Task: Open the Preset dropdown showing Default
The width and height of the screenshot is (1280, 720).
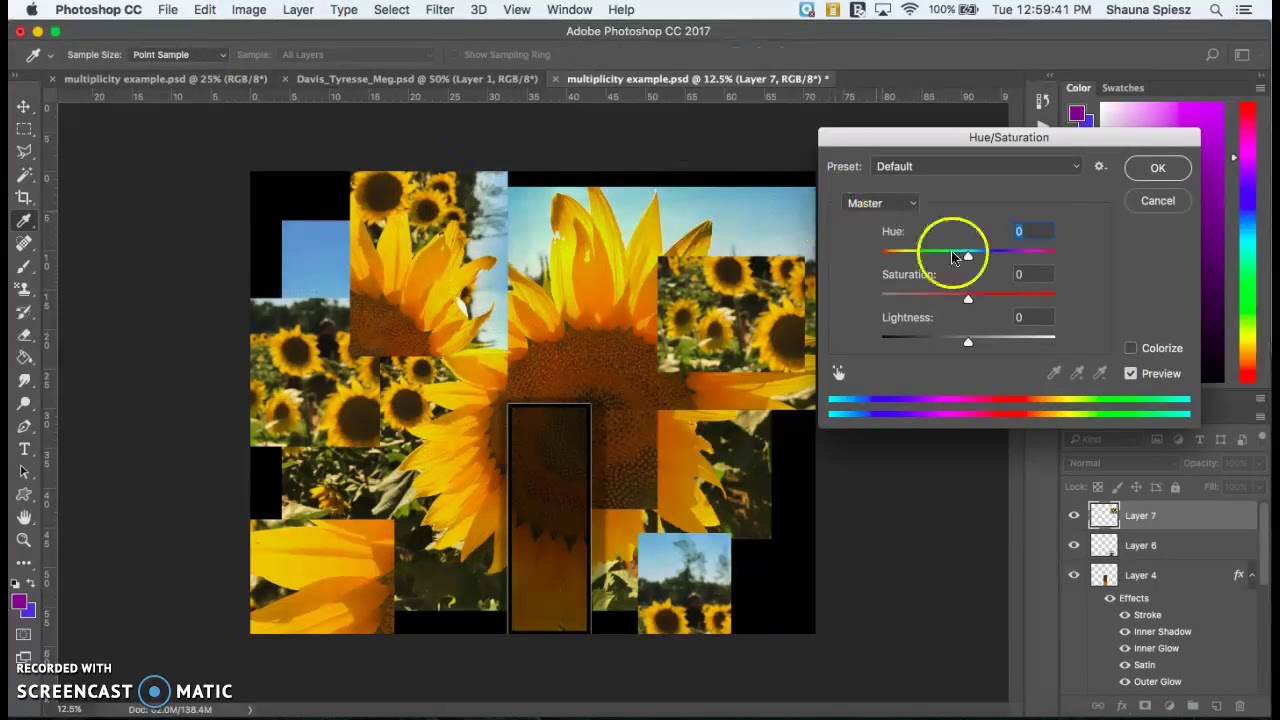Action: [978, 166]
